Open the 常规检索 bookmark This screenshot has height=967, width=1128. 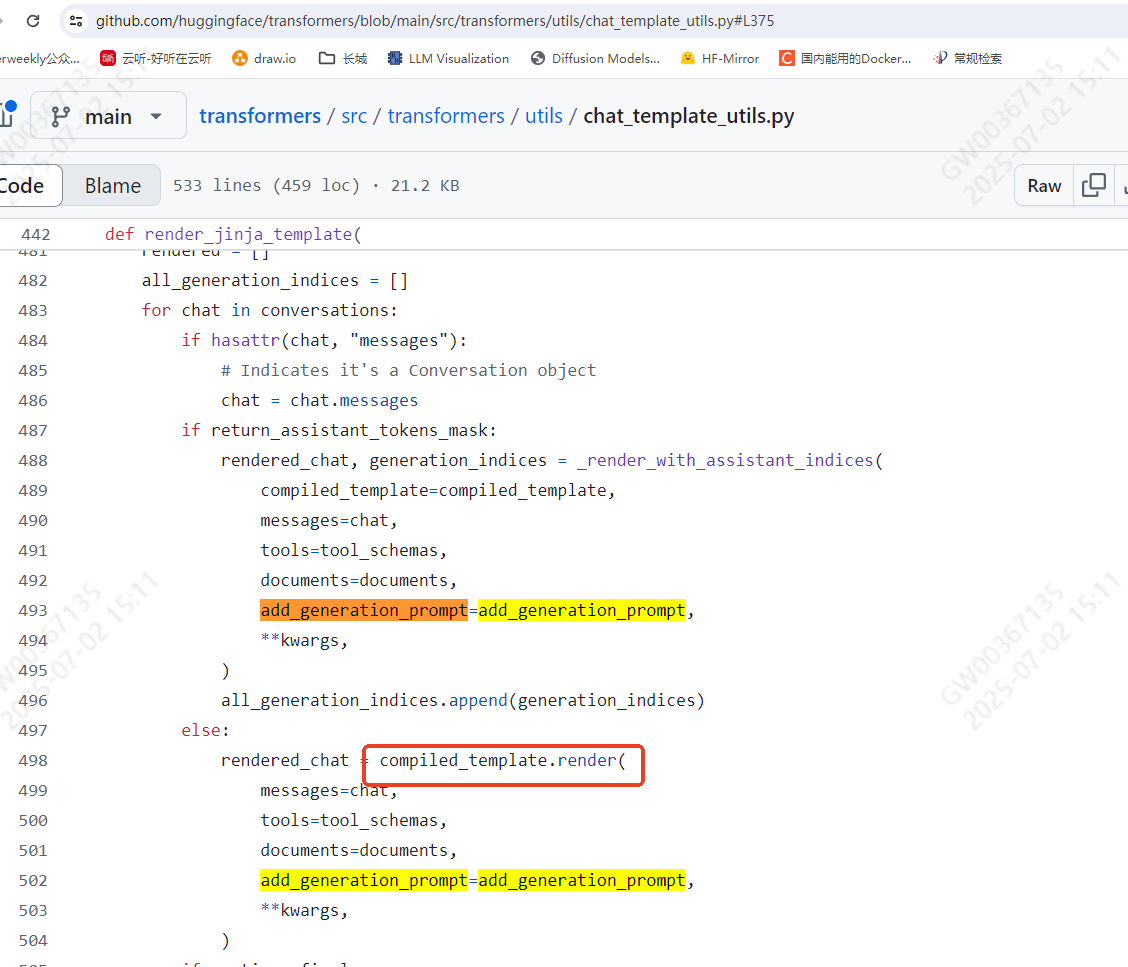[x=967, y=58]
